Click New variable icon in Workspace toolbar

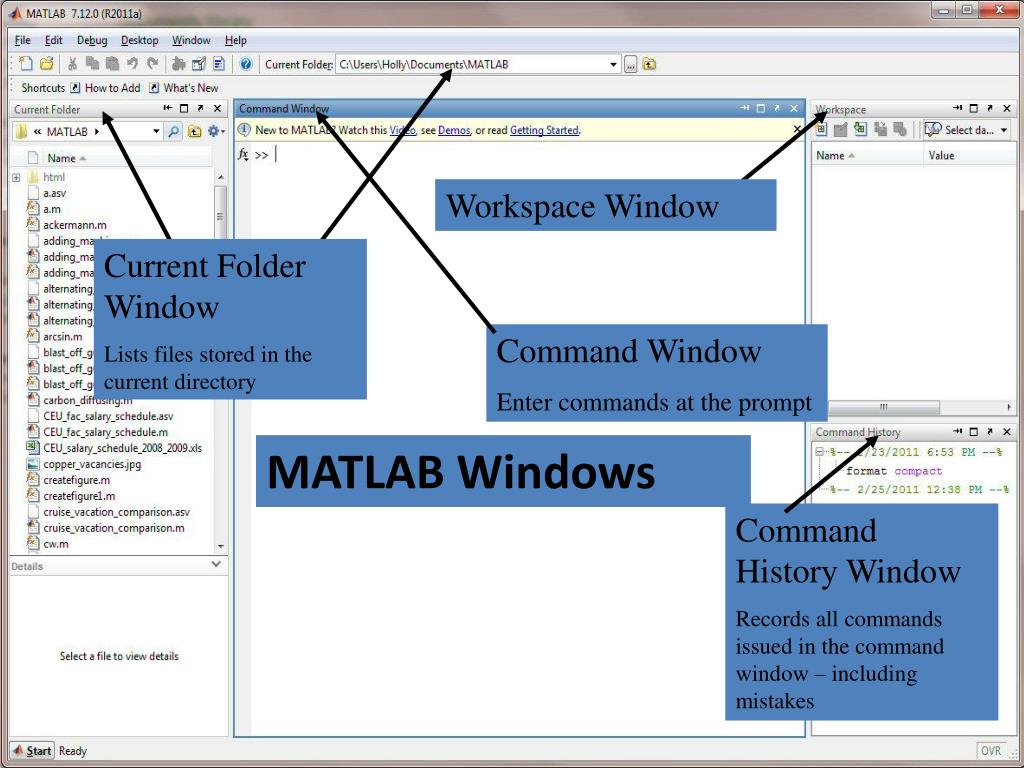(822, 129)
